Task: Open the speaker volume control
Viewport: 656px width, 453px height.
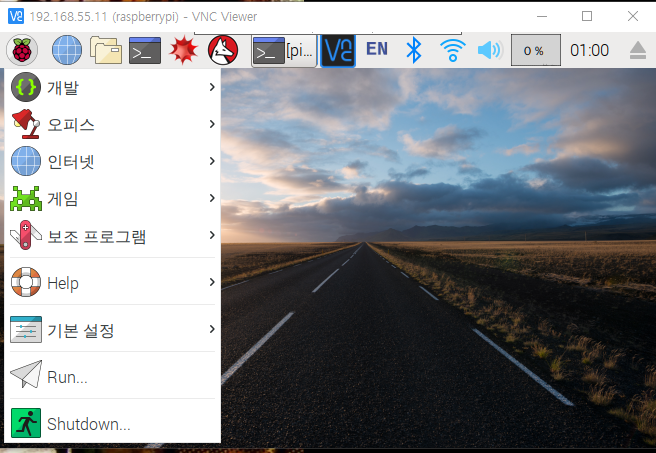Action: point(489,51)
